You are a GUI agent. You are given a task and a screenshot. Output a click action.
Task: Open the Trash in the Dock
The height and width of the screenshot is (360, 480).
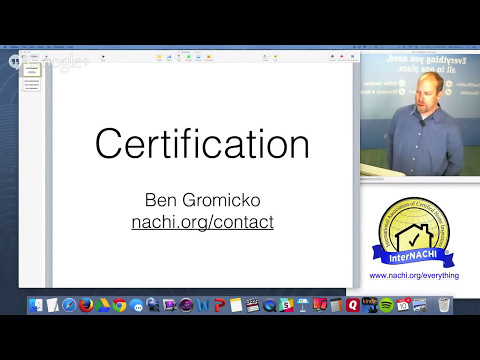click(x=444, y=305)
